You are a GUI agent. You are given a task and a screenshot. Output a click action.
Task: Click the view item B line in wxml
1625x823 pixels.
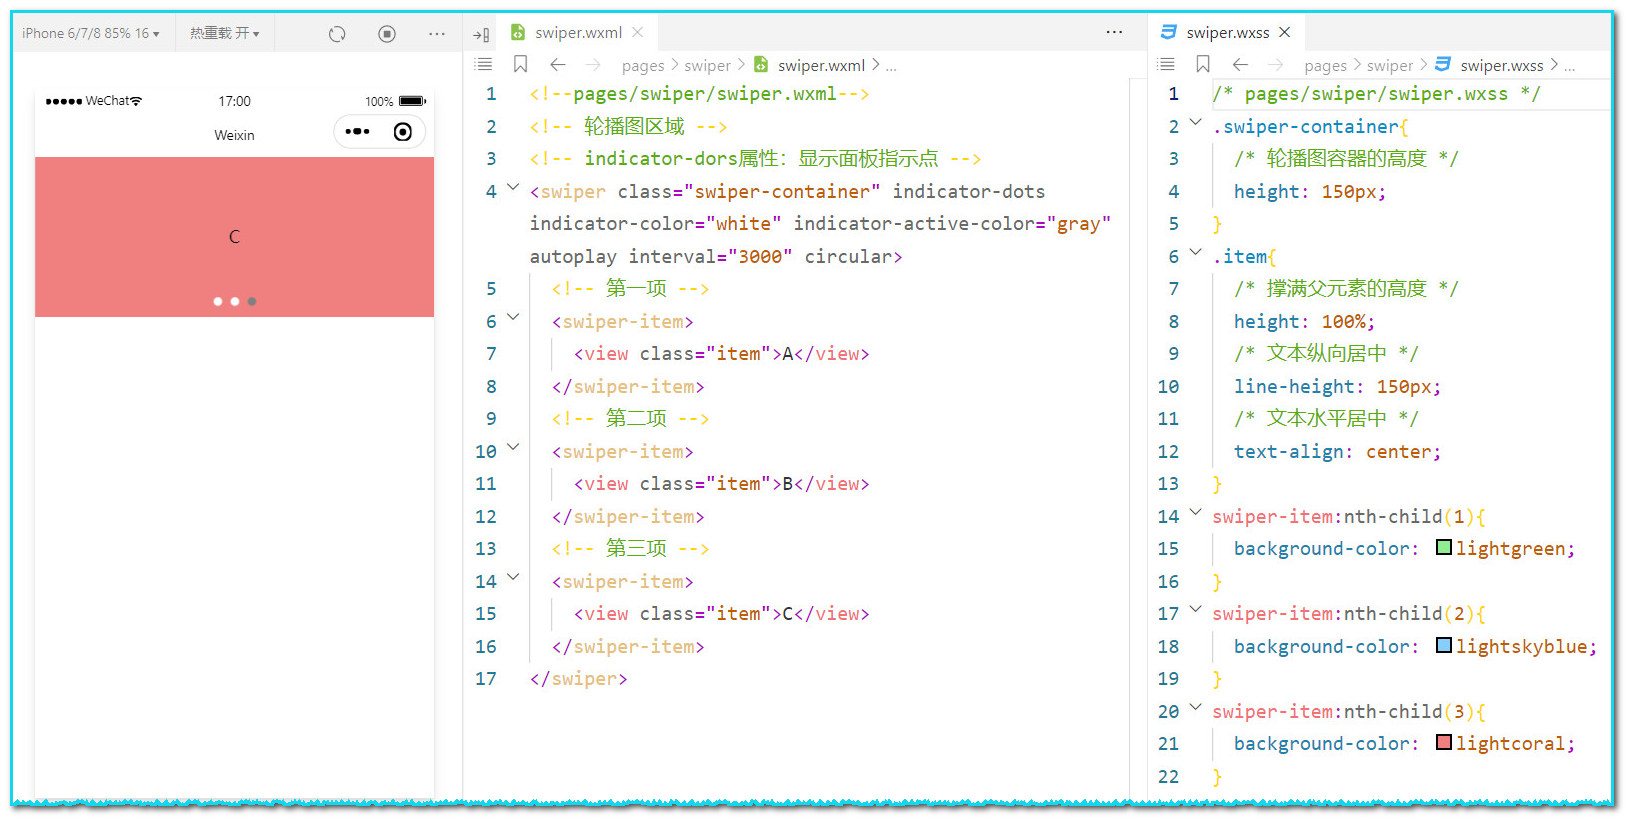coord(721,484)
